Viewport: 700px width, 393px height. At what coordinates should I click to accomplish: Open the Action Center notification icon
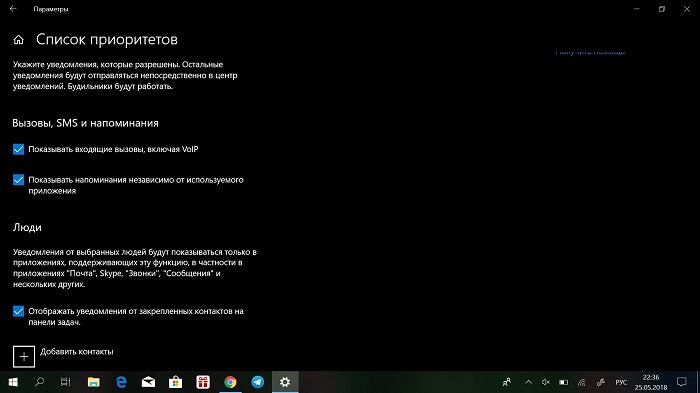point(682,382)
